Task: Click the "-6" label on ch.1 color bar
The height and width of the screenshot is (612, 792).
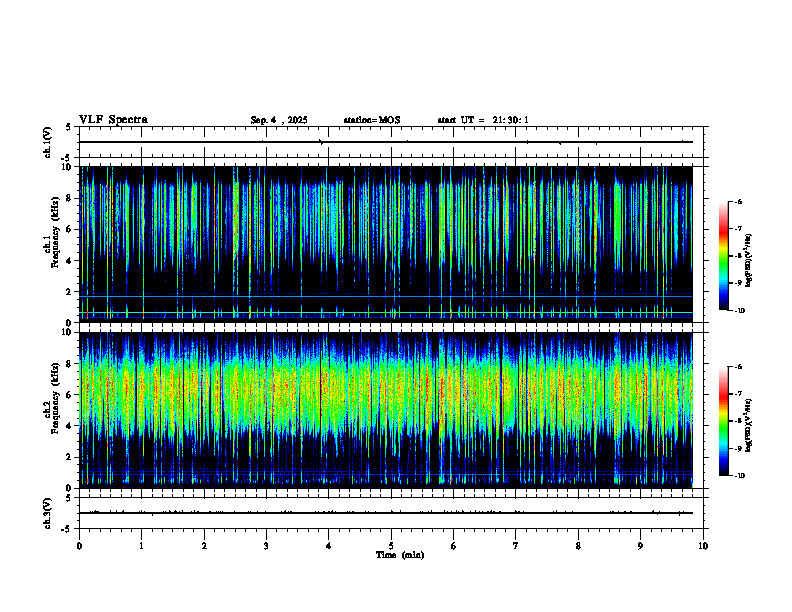Action: click(x=738, y=201)
